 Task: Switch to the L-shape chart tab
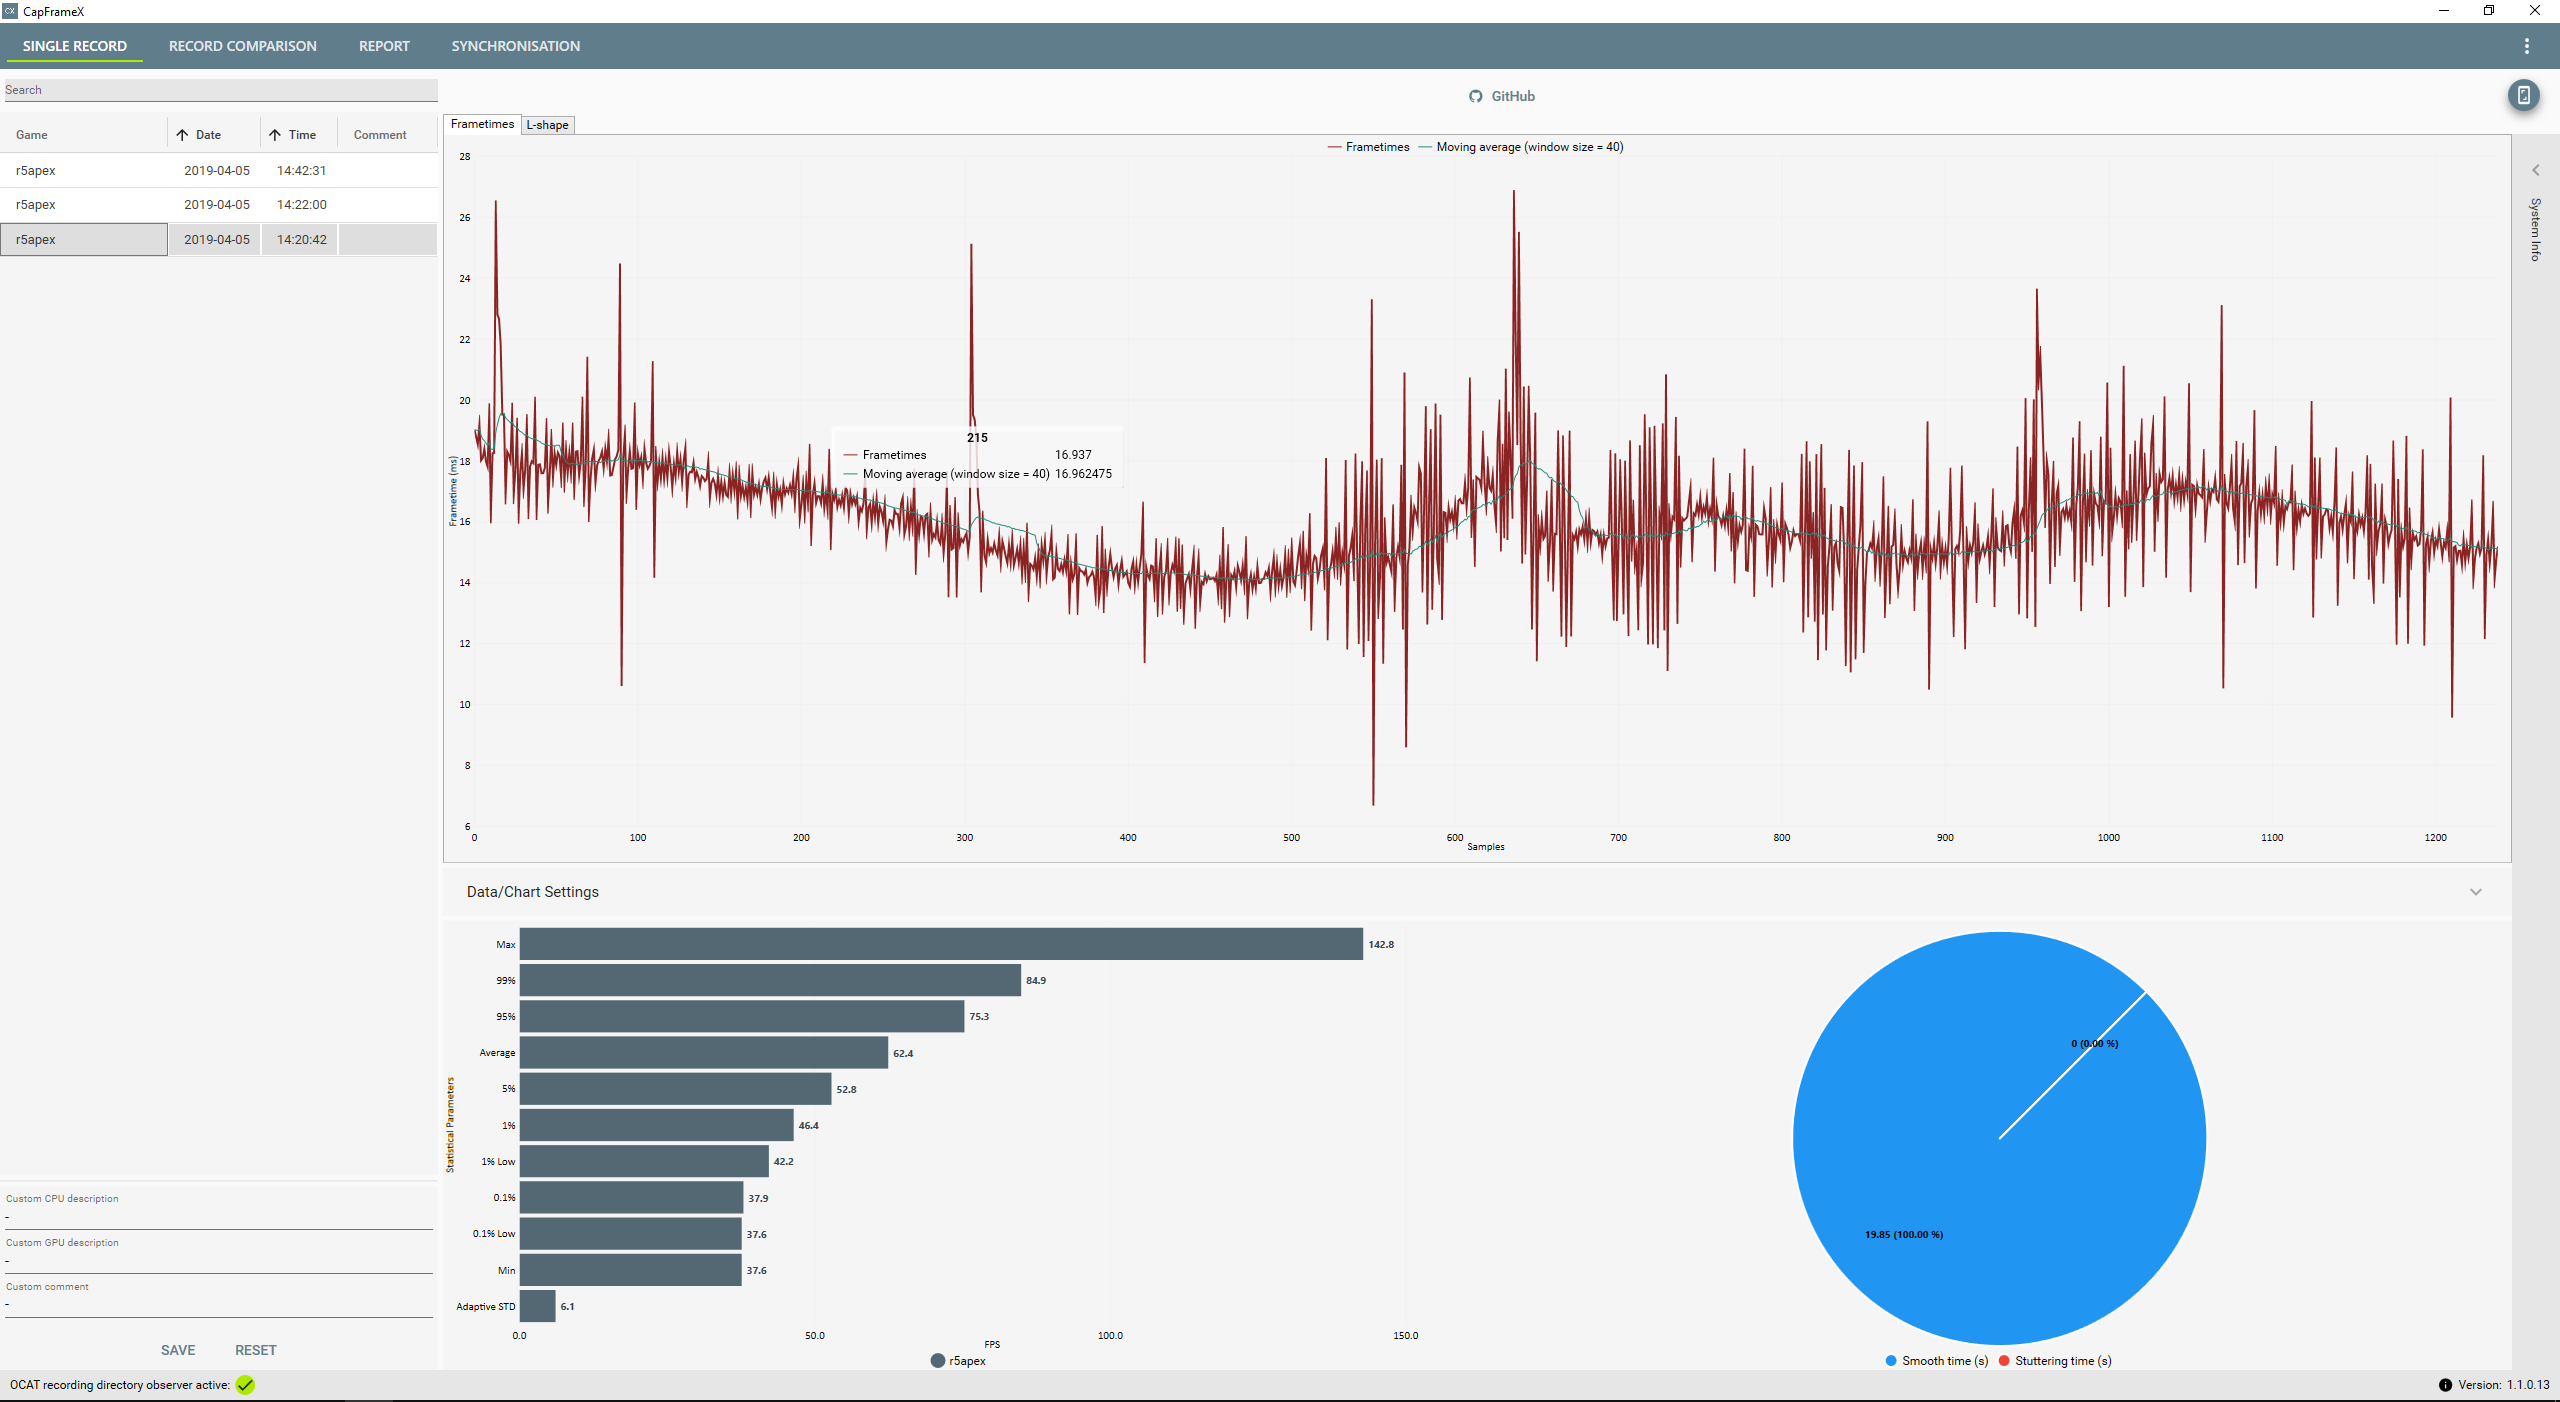point(547,125)
